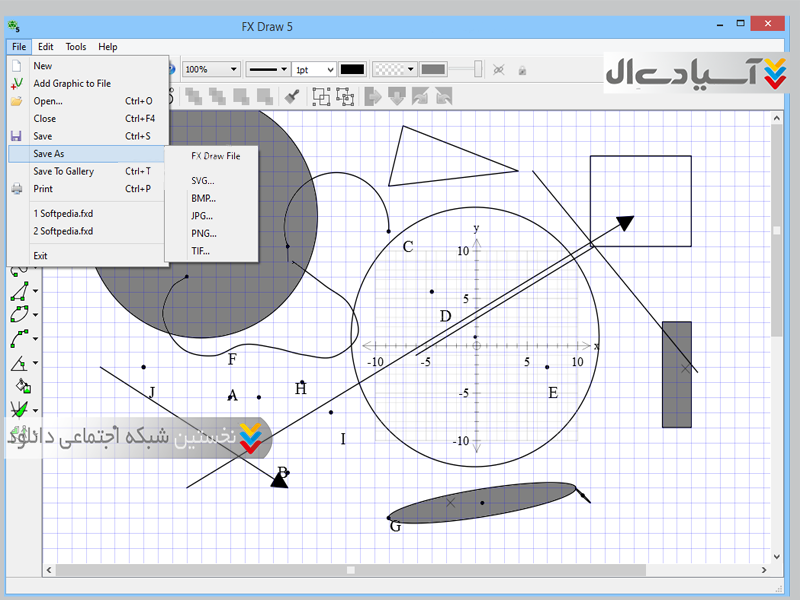Open the Tools menu
Screen dimensions: 800x600
tap(76, 46)
